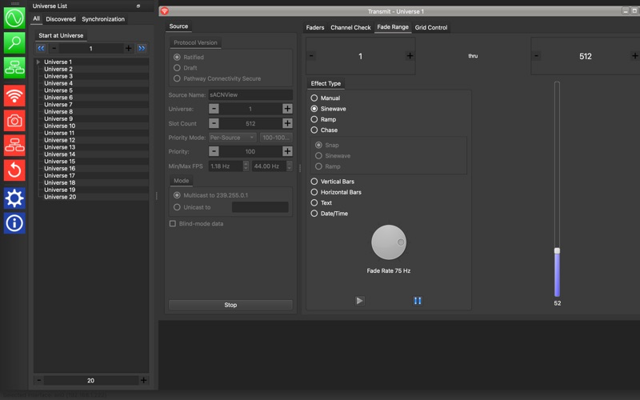Open the blue info about icon
This screenshot has height=400, width=640.
(x=14, y=223)
